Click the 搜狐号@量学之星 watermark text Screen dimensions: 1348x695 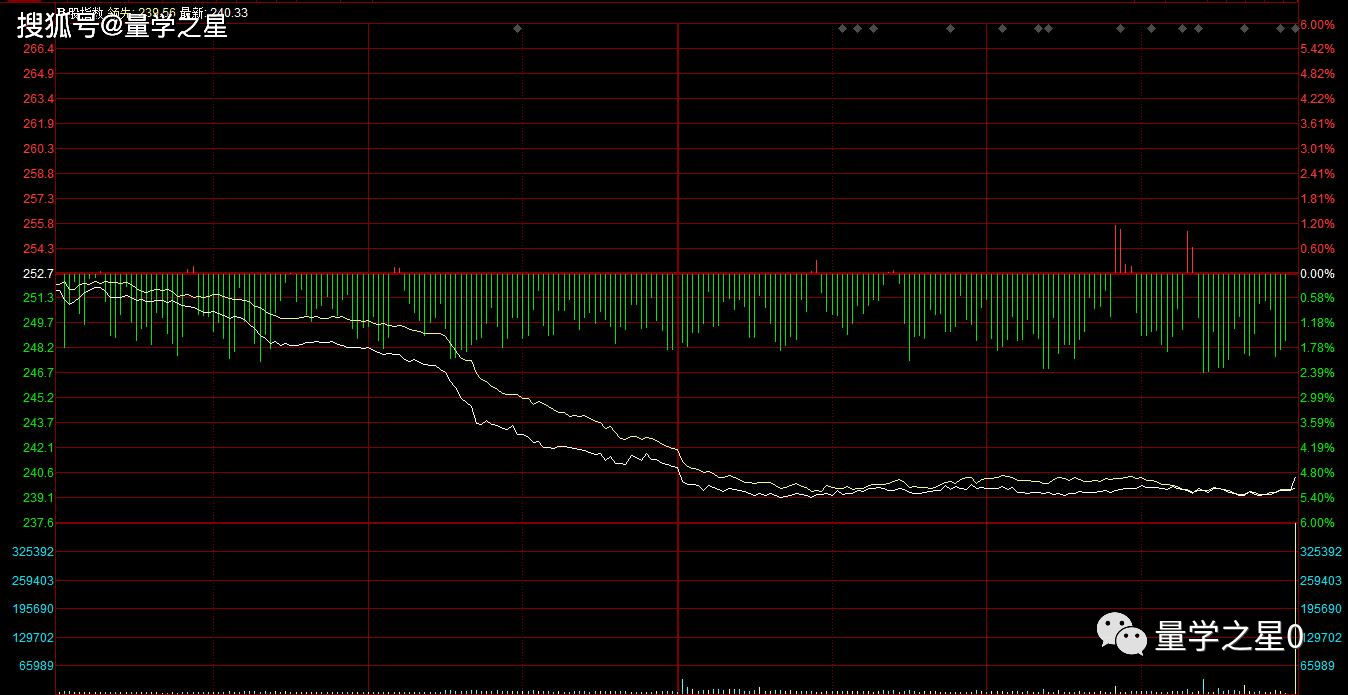point(122,26)
